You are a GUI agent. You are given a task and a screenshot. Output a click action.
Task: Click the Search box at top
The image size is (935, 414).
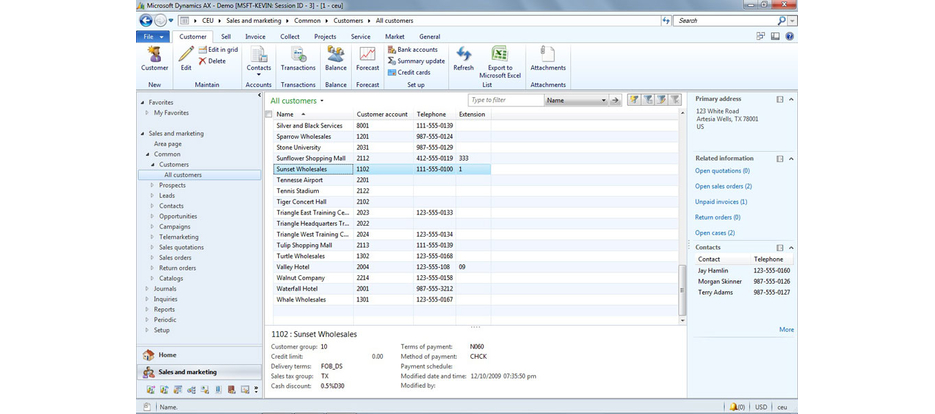(x=725, y=20)
